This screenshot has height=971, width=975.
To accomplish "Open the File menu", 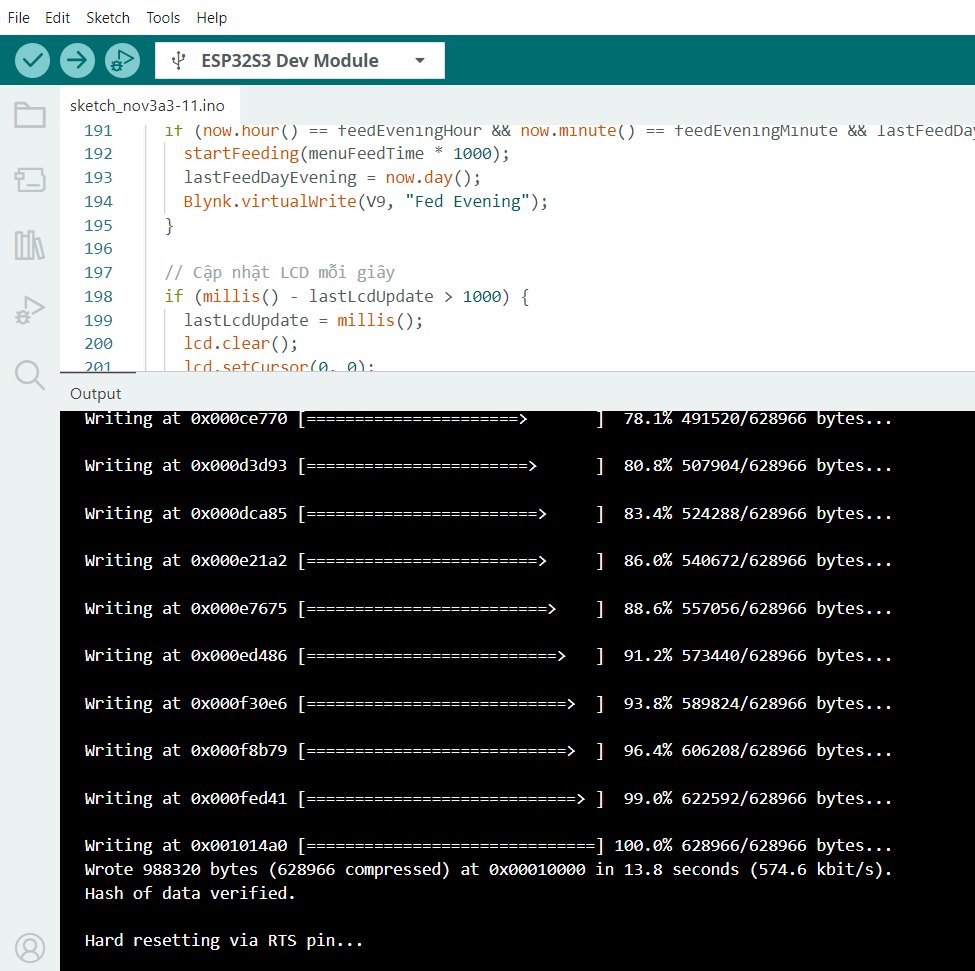I will [19, 17].
